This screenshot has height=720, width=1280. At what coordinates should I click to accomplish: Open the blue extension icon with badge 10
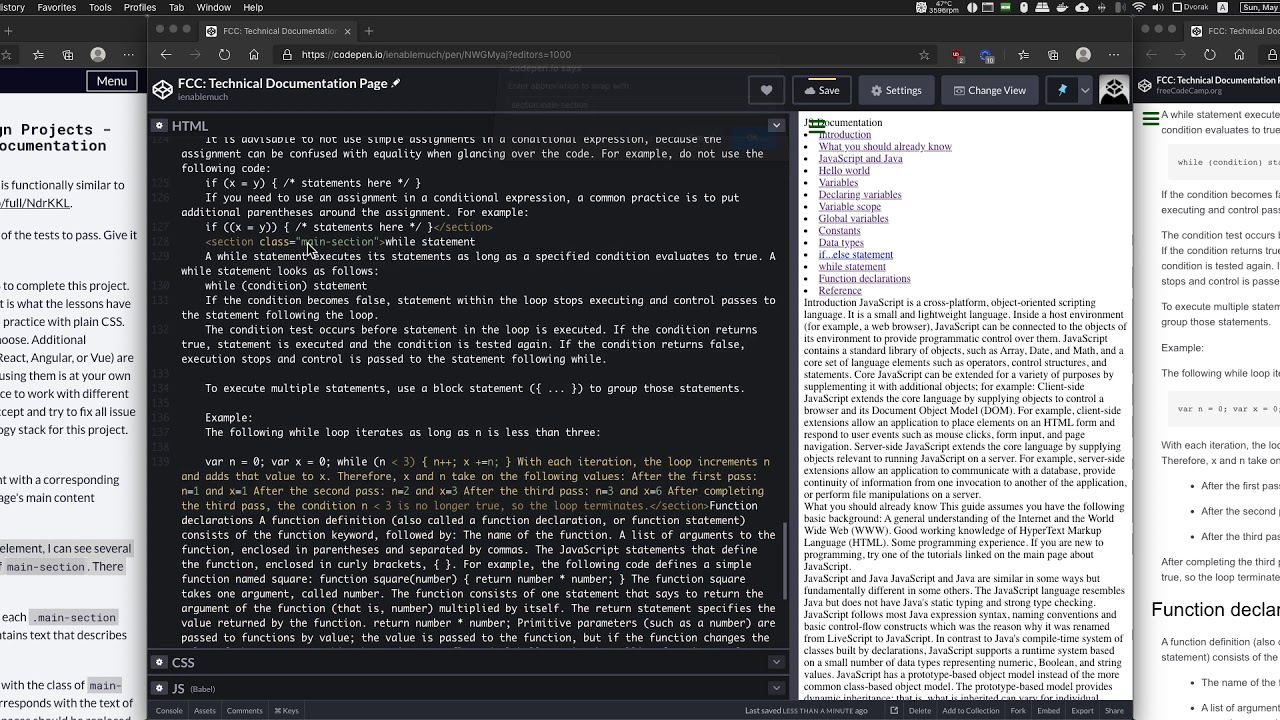click(988, 56)
